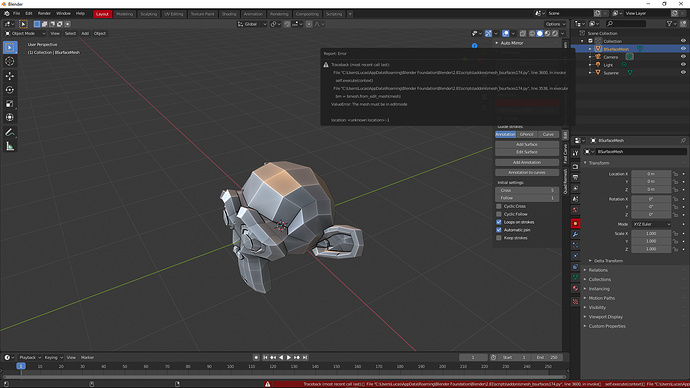
Task: Open the viewport Options dropdown
Action: (x=555, y=24)
